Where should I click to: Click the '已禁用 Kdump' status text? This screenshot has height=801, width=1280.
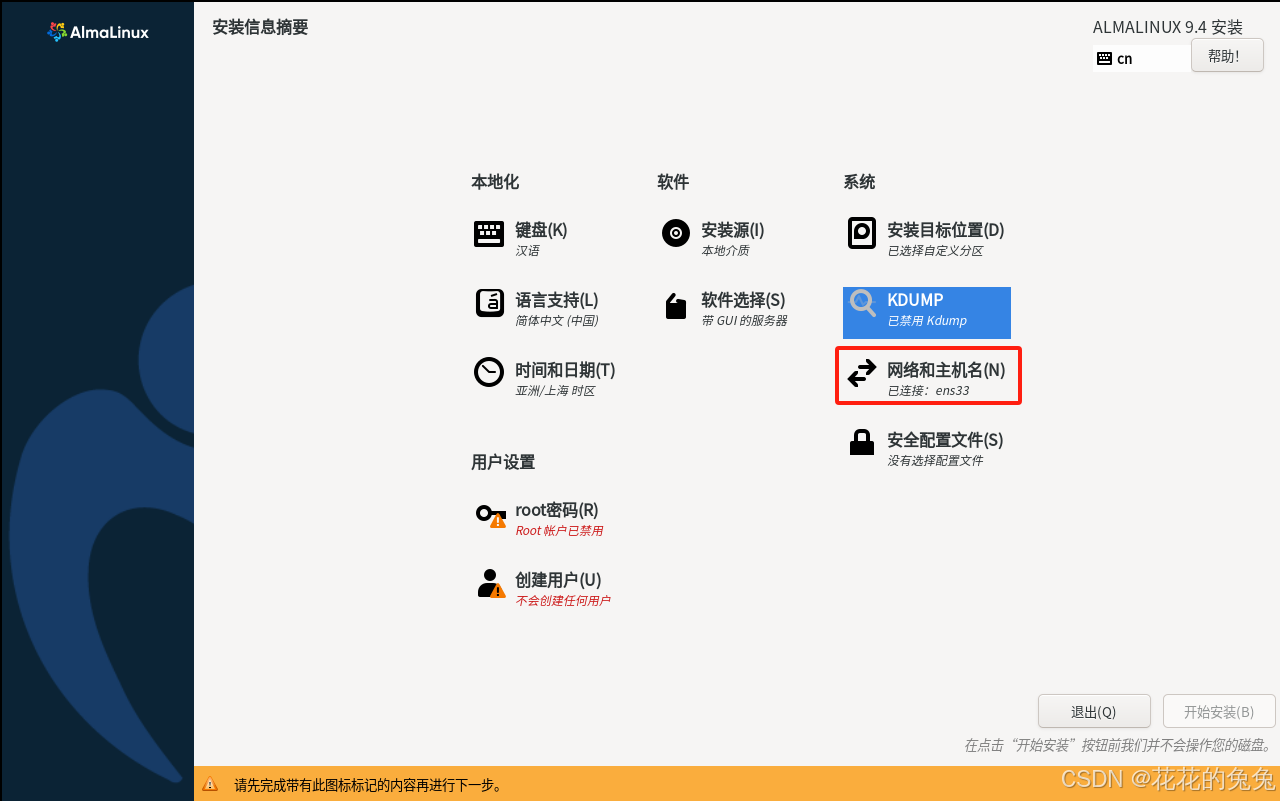927,321
